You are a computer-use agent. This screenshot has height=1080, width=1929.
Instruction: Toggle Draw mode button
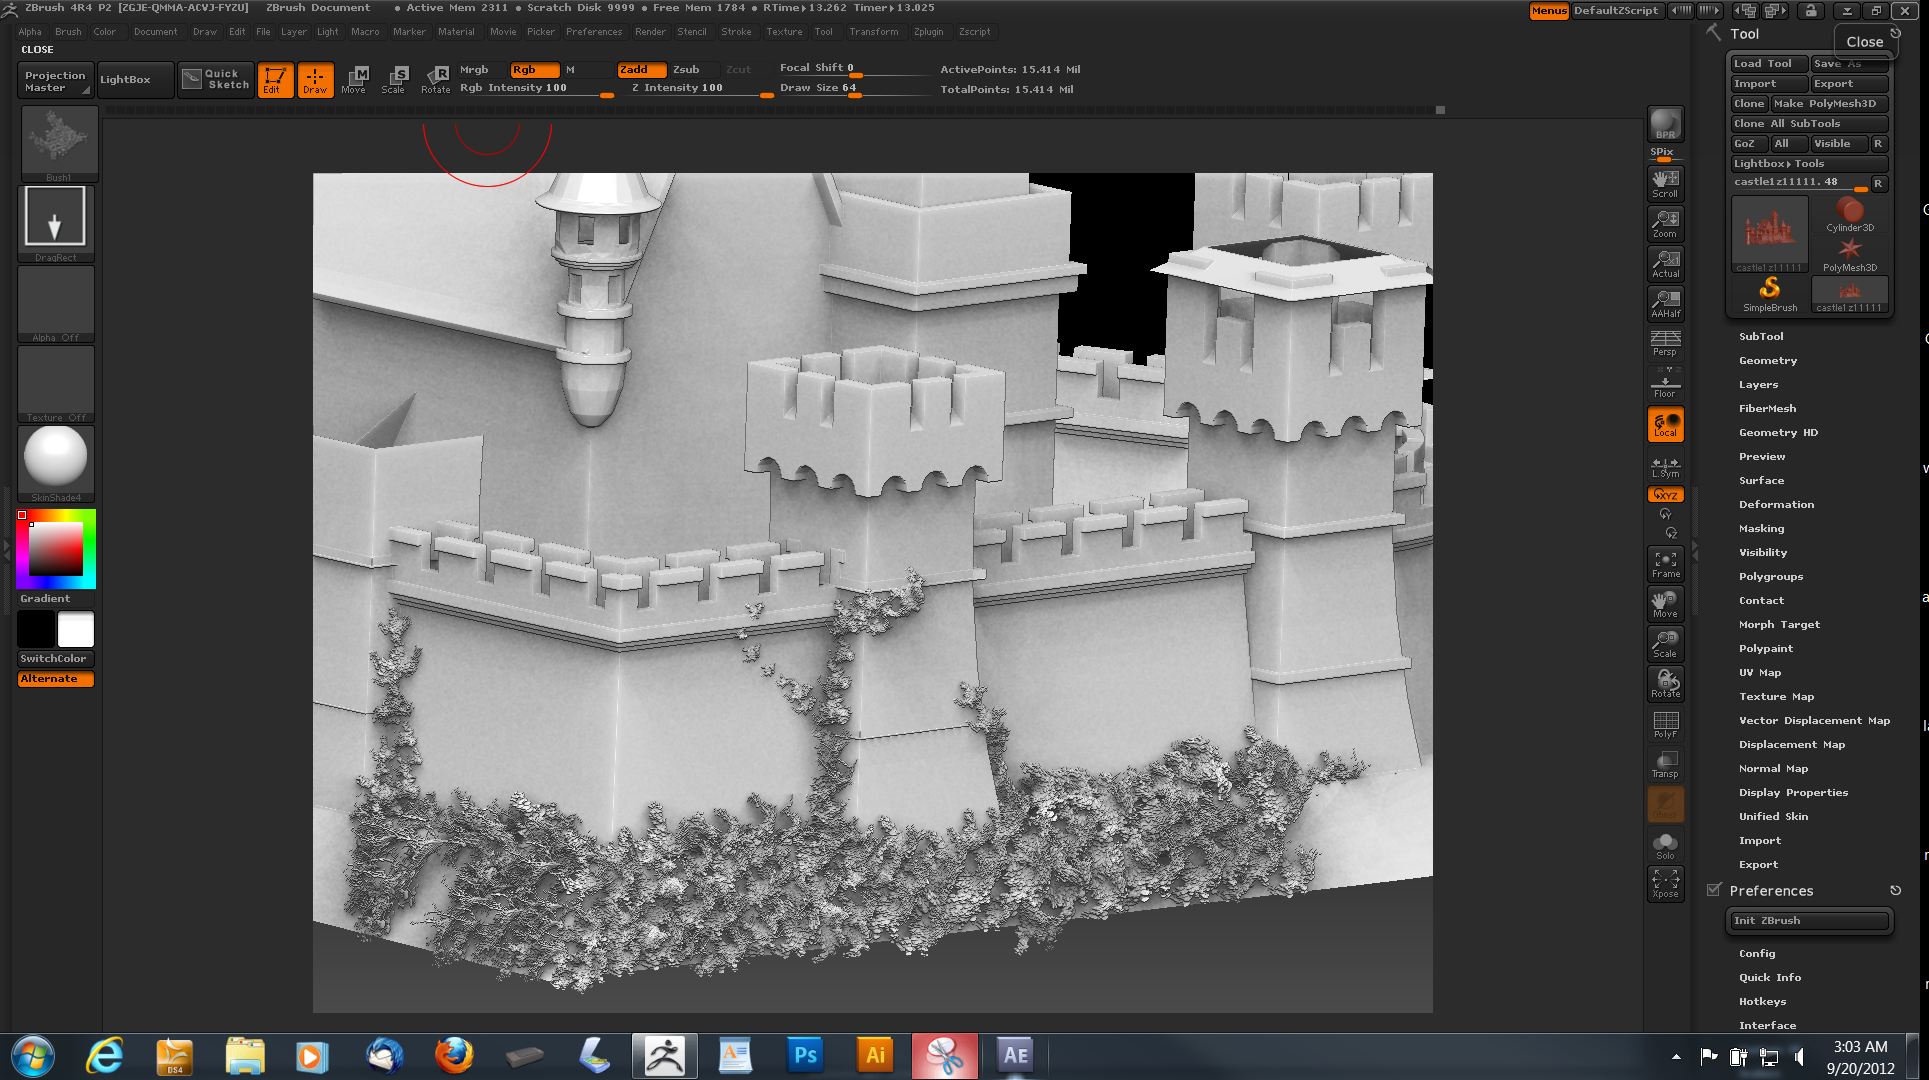(315, 80)
